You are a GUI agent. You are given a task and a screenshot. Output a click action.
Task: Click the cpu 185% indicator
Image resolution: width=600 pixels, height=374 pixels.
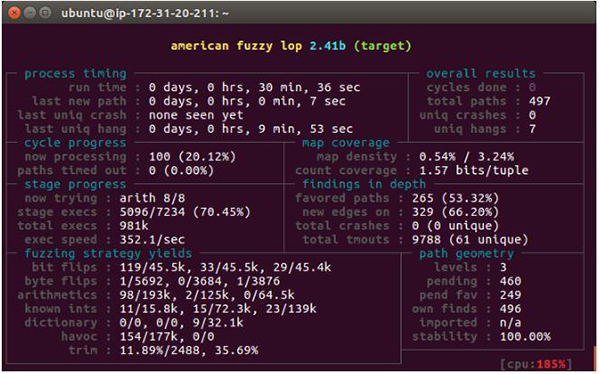[x=536, y=364]
